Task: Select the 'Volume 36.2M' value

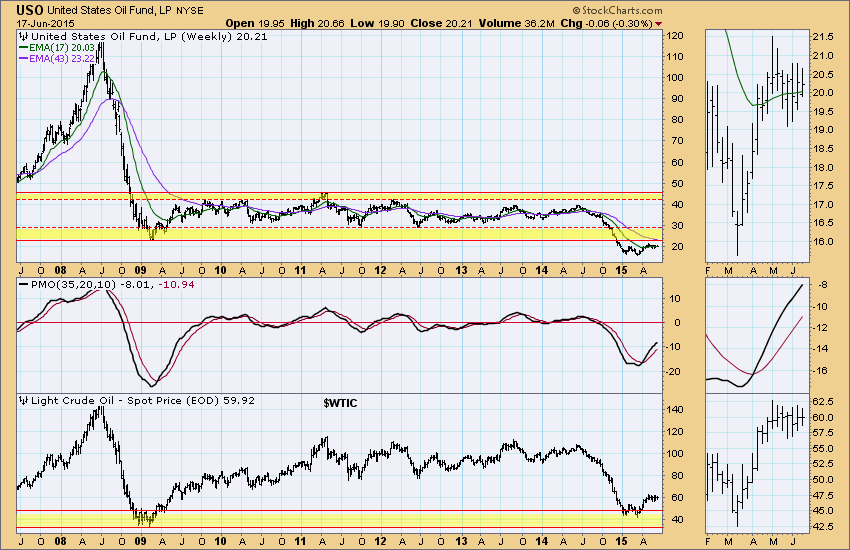Action: tap(517, 23)
